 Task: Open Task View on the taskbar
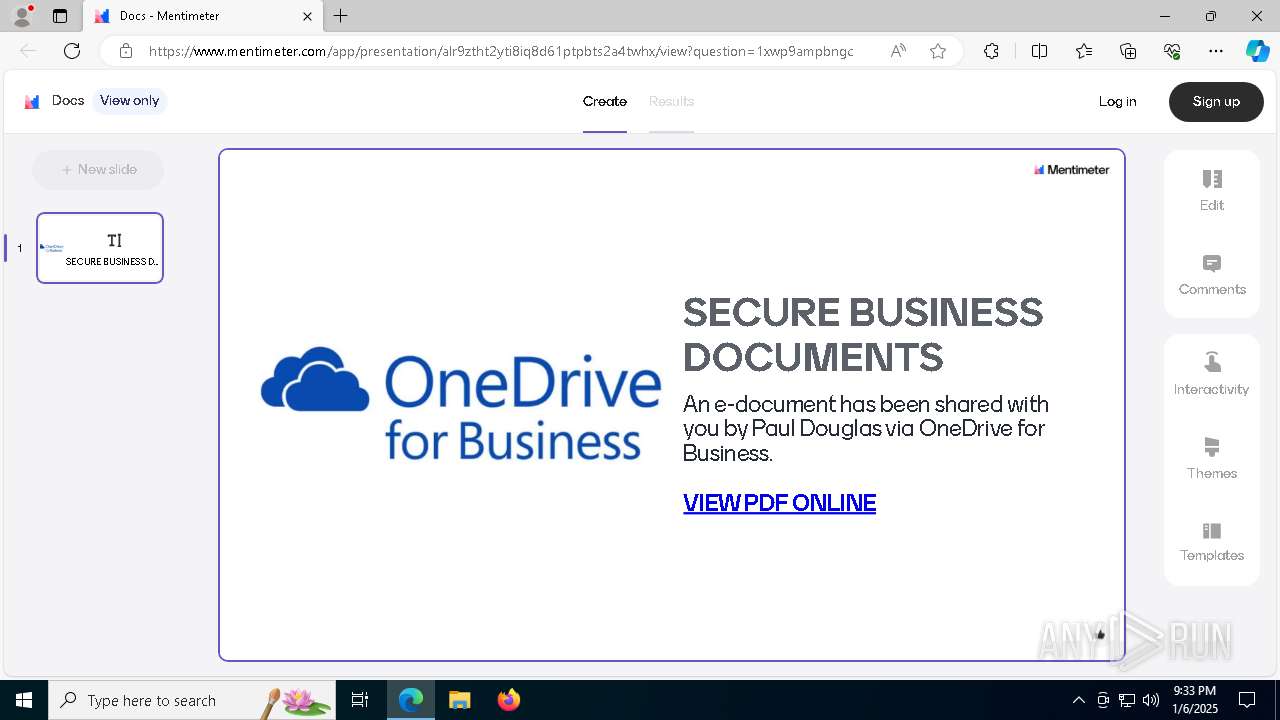click(x=360, y=700)
